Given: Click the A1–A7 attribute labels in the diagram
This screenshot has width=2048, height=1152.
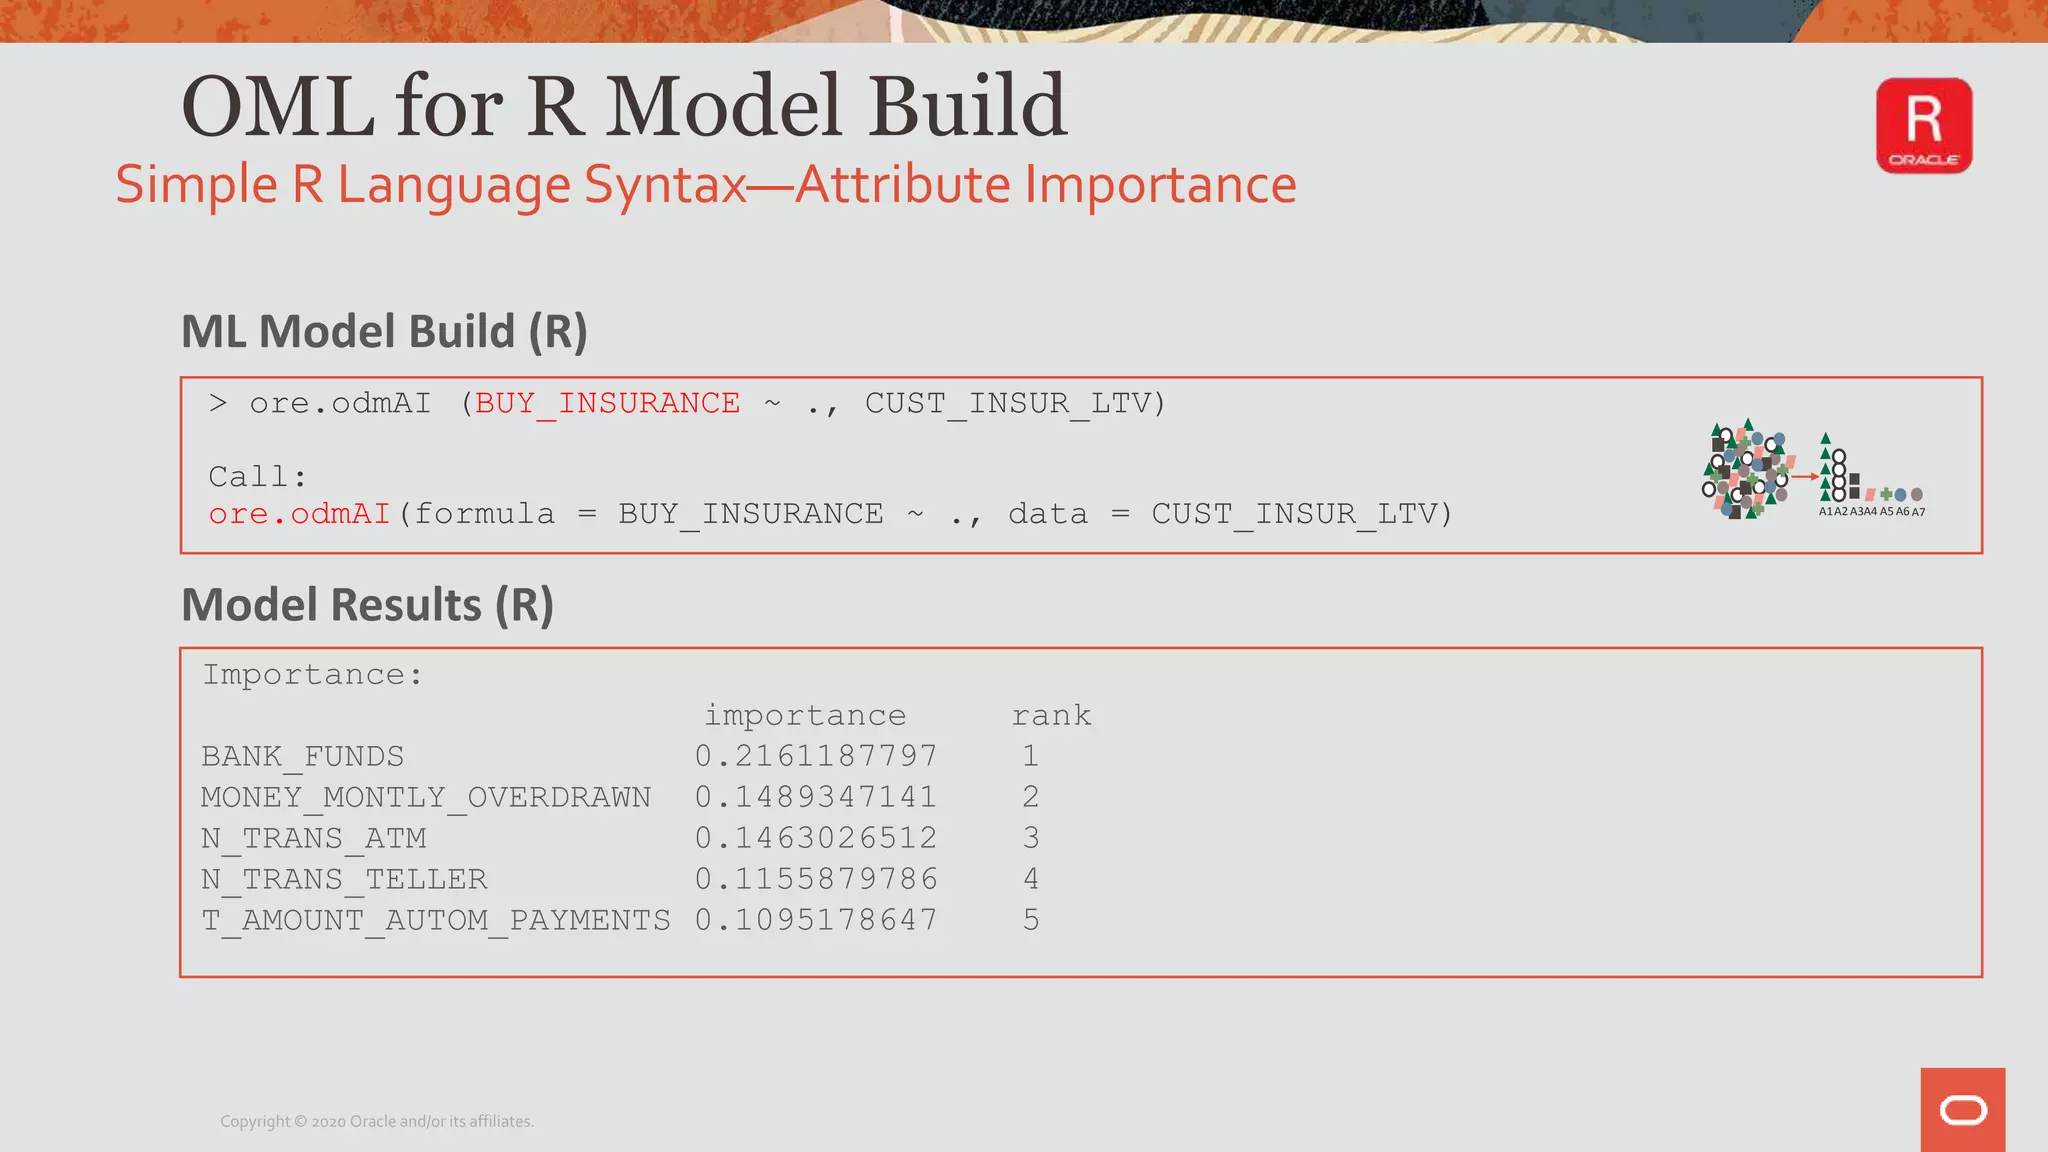Looking at the screenshot, I should (1871, 512).
